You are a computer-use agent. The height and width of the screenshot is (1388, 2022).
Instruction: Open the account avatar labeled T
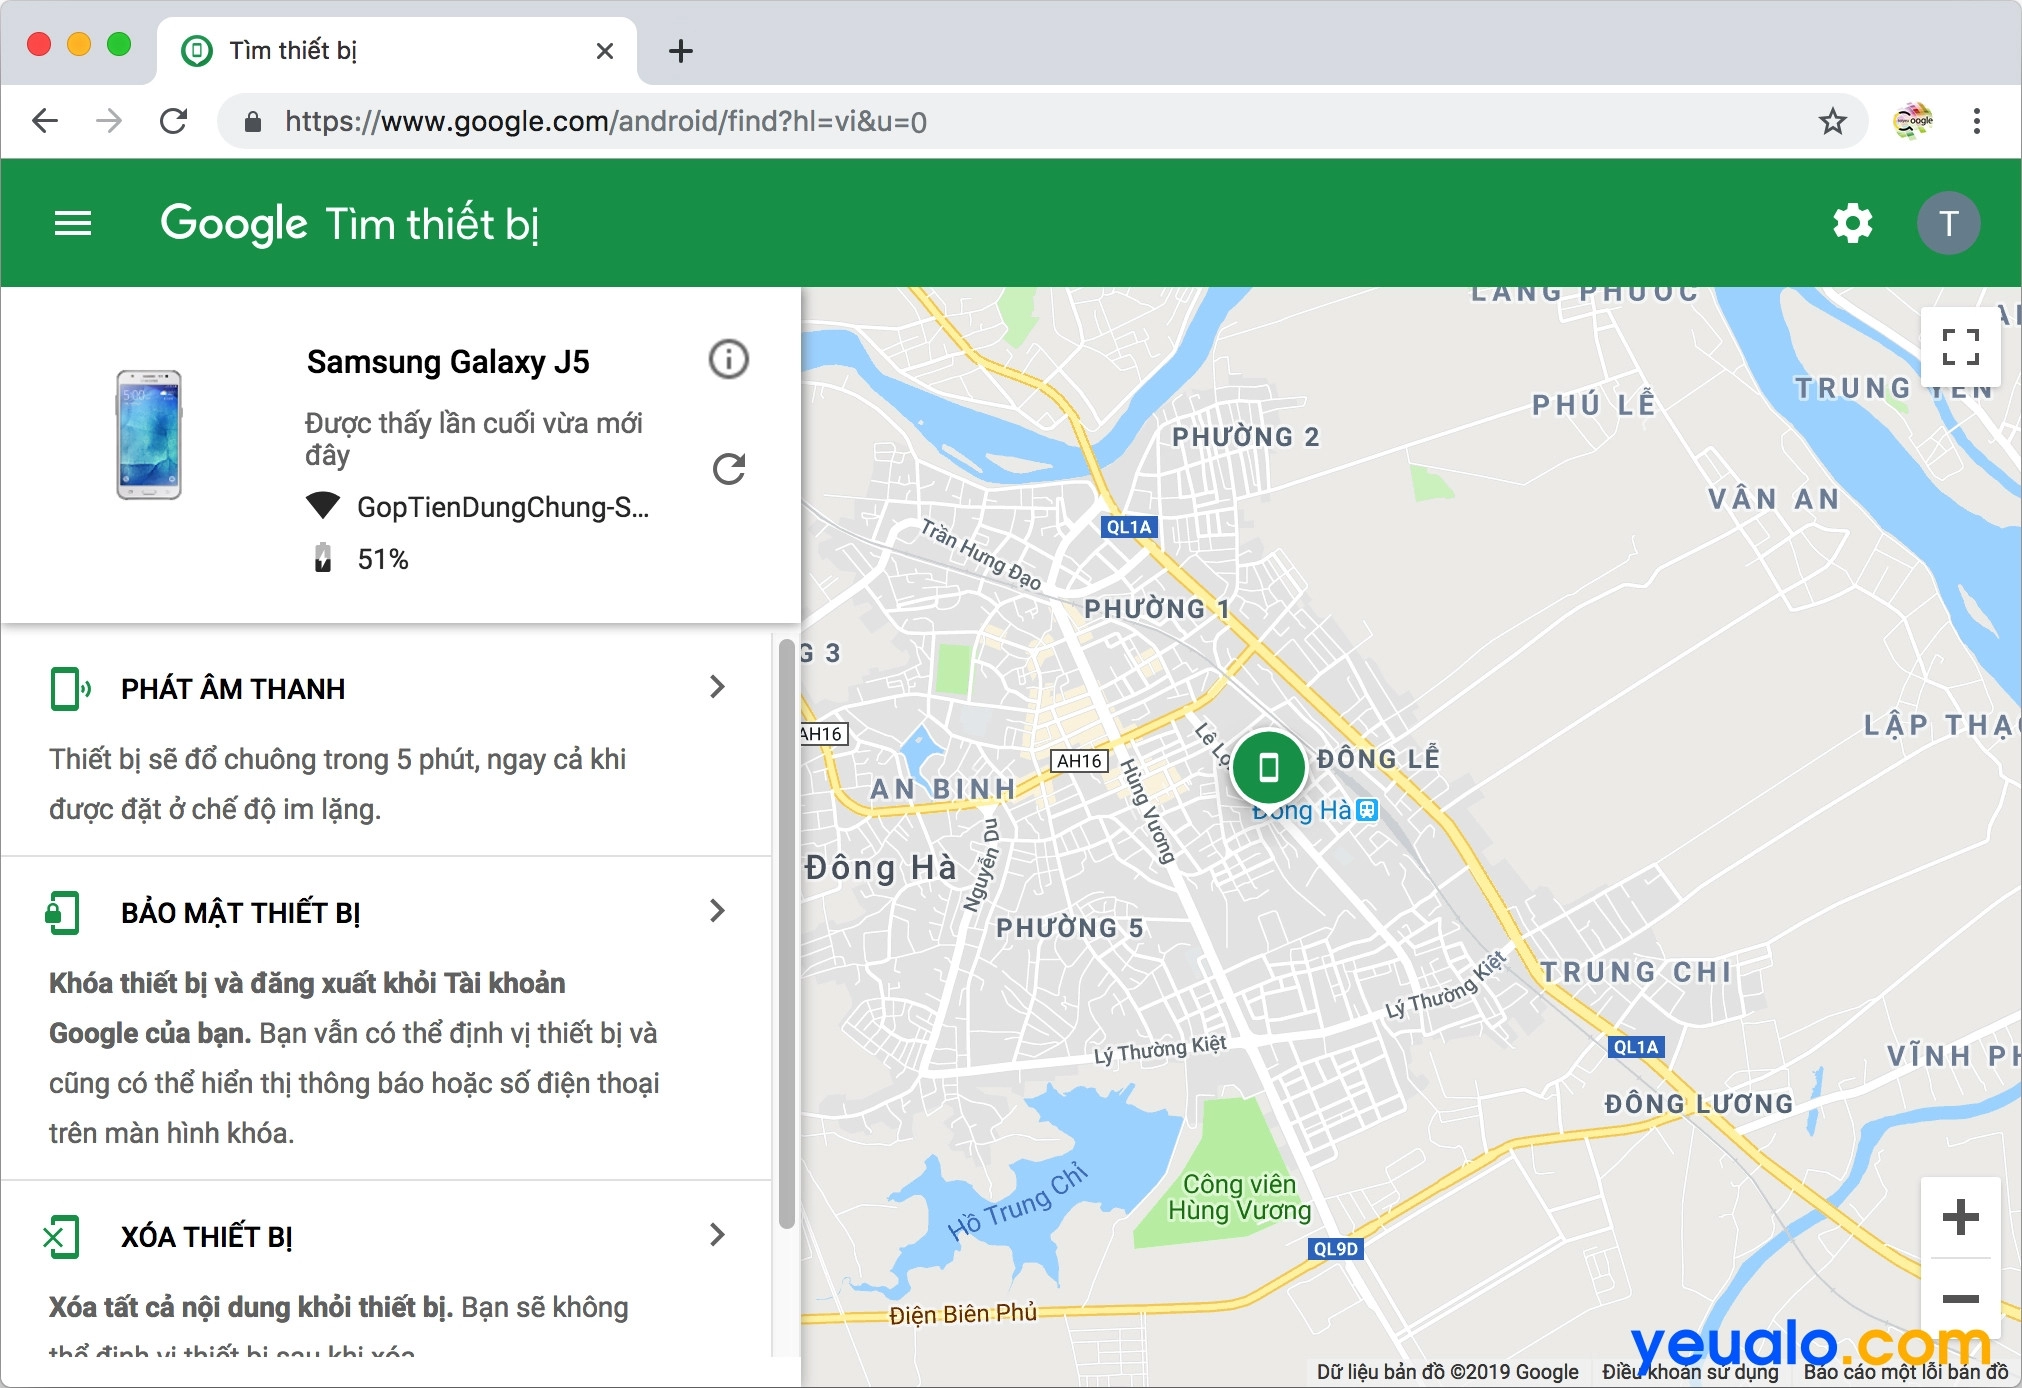1948,223
